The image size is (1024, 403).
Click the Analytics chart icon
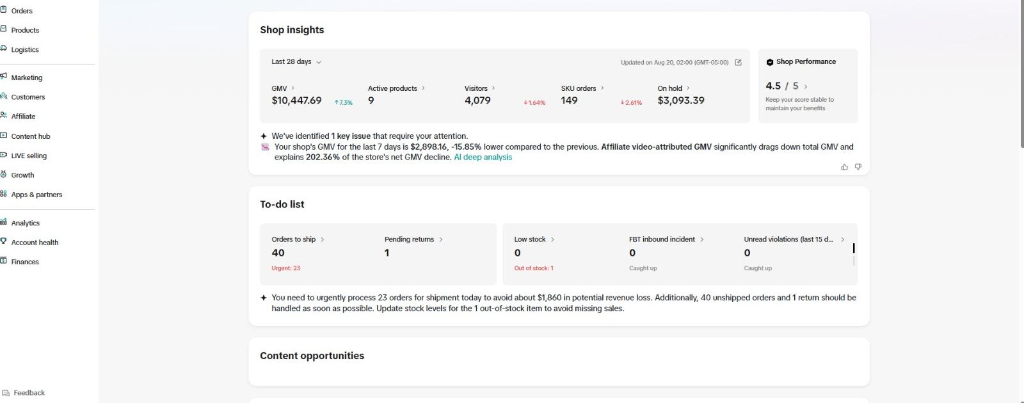[3, 222]
